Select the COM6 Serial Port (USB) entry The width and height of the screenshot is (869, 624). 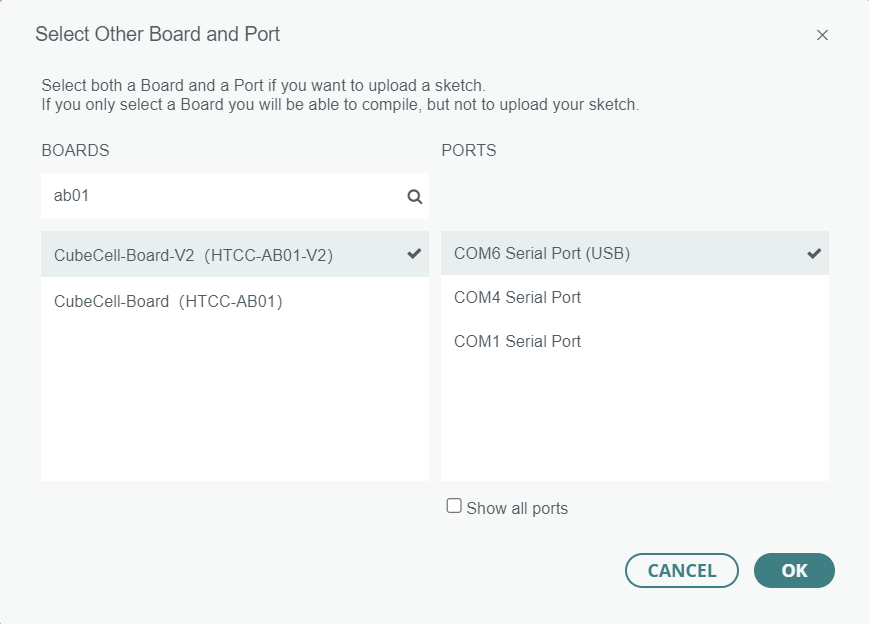542,253
